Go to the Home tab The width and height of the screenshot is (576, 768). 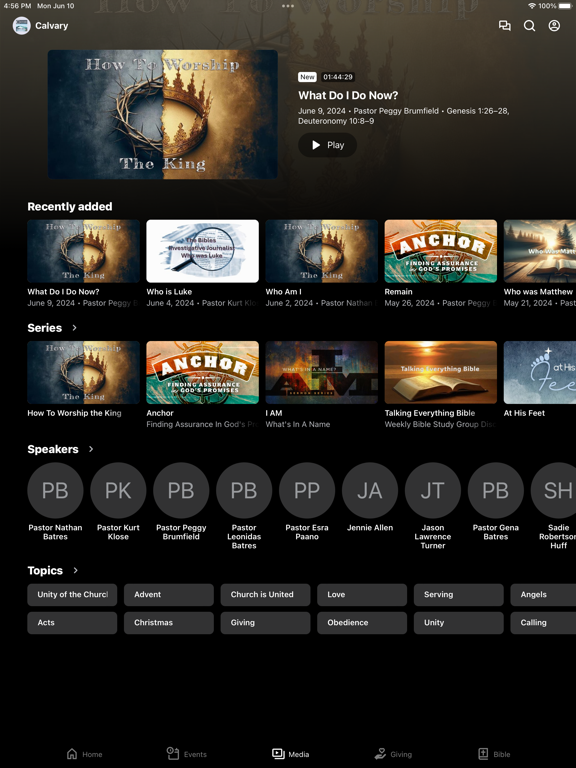click(x=84, y=754)
